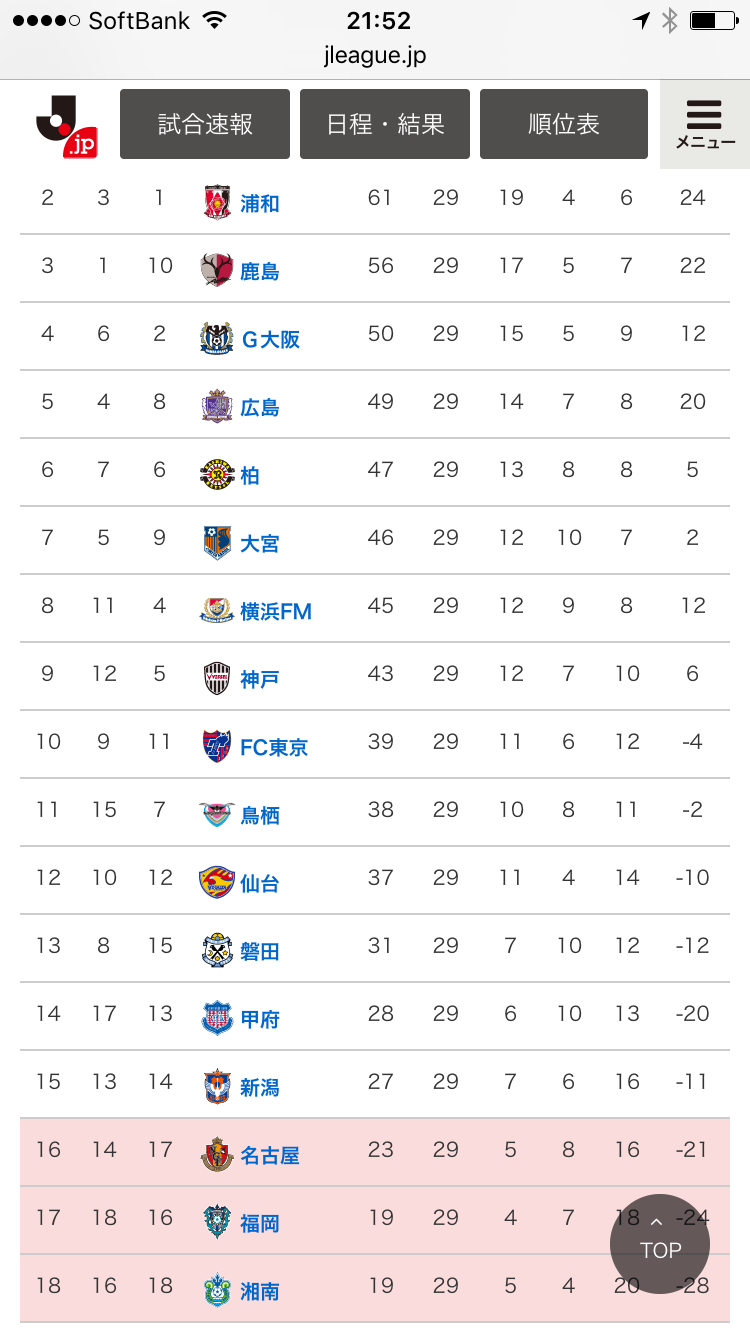Click the G大阪 team emblem

click(217, 338)
